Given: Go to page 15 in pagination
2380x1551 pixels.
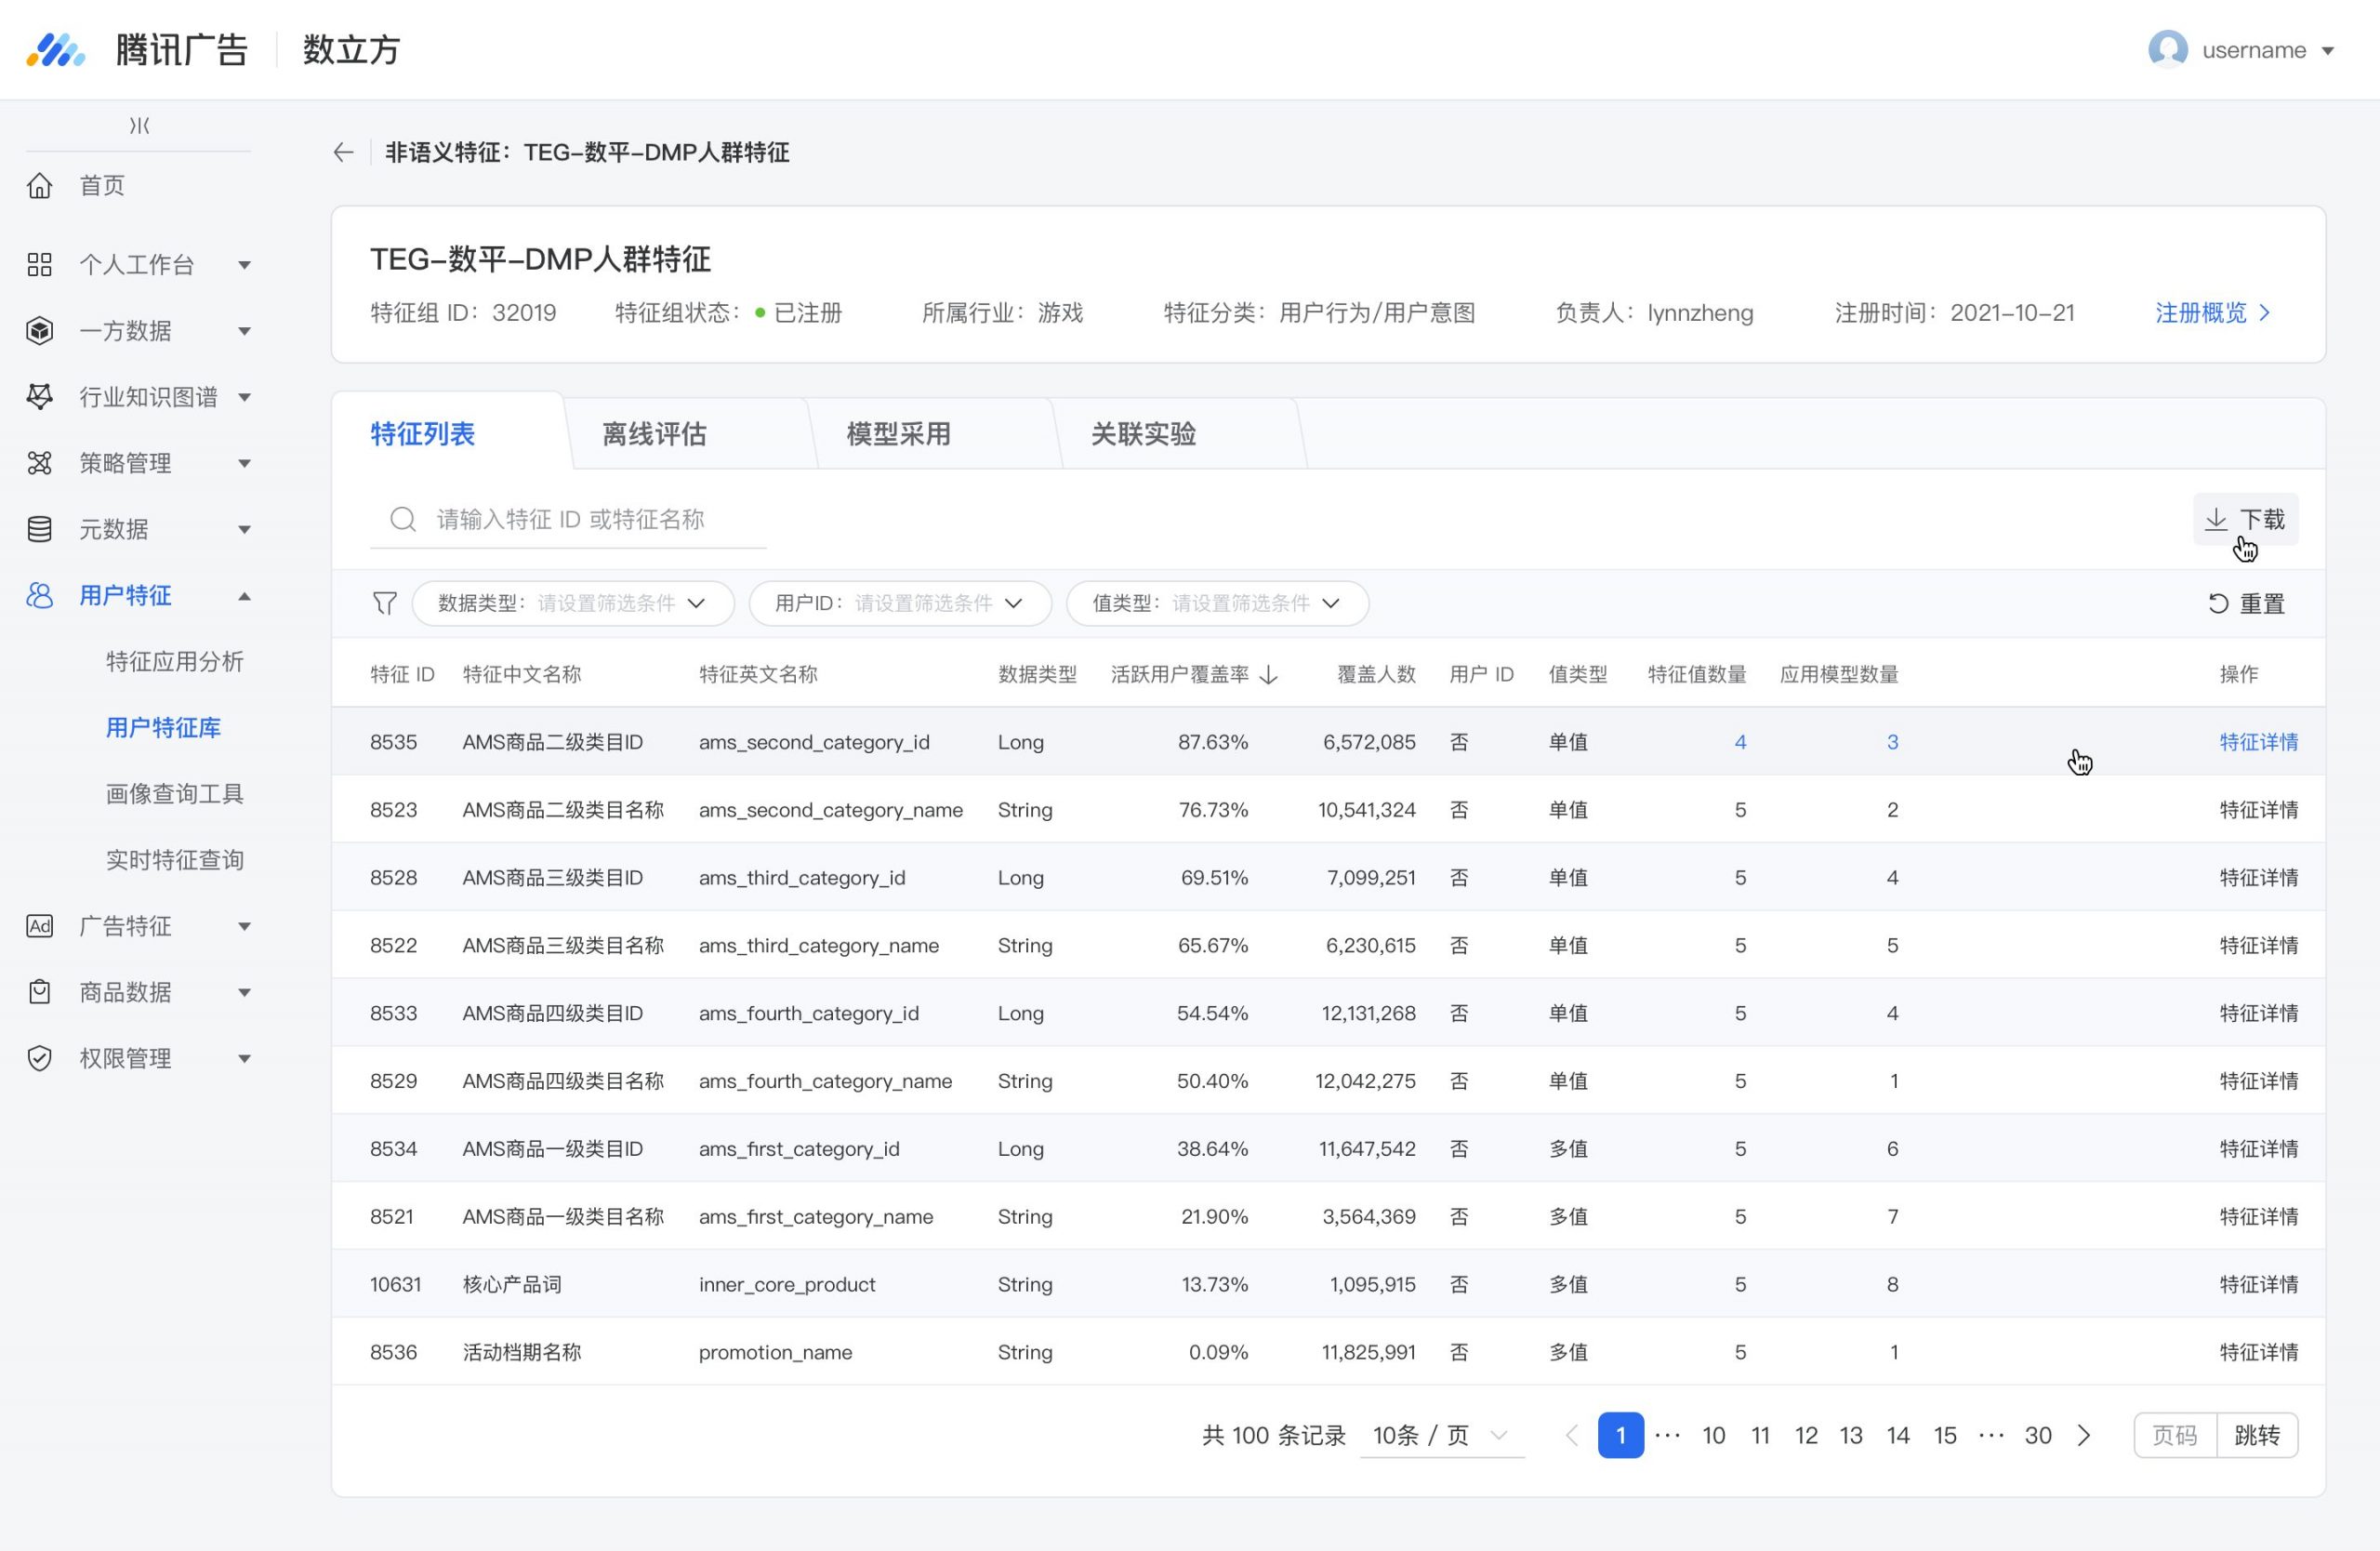Looking at the screenshot, I should [x=1945, y=1436].
